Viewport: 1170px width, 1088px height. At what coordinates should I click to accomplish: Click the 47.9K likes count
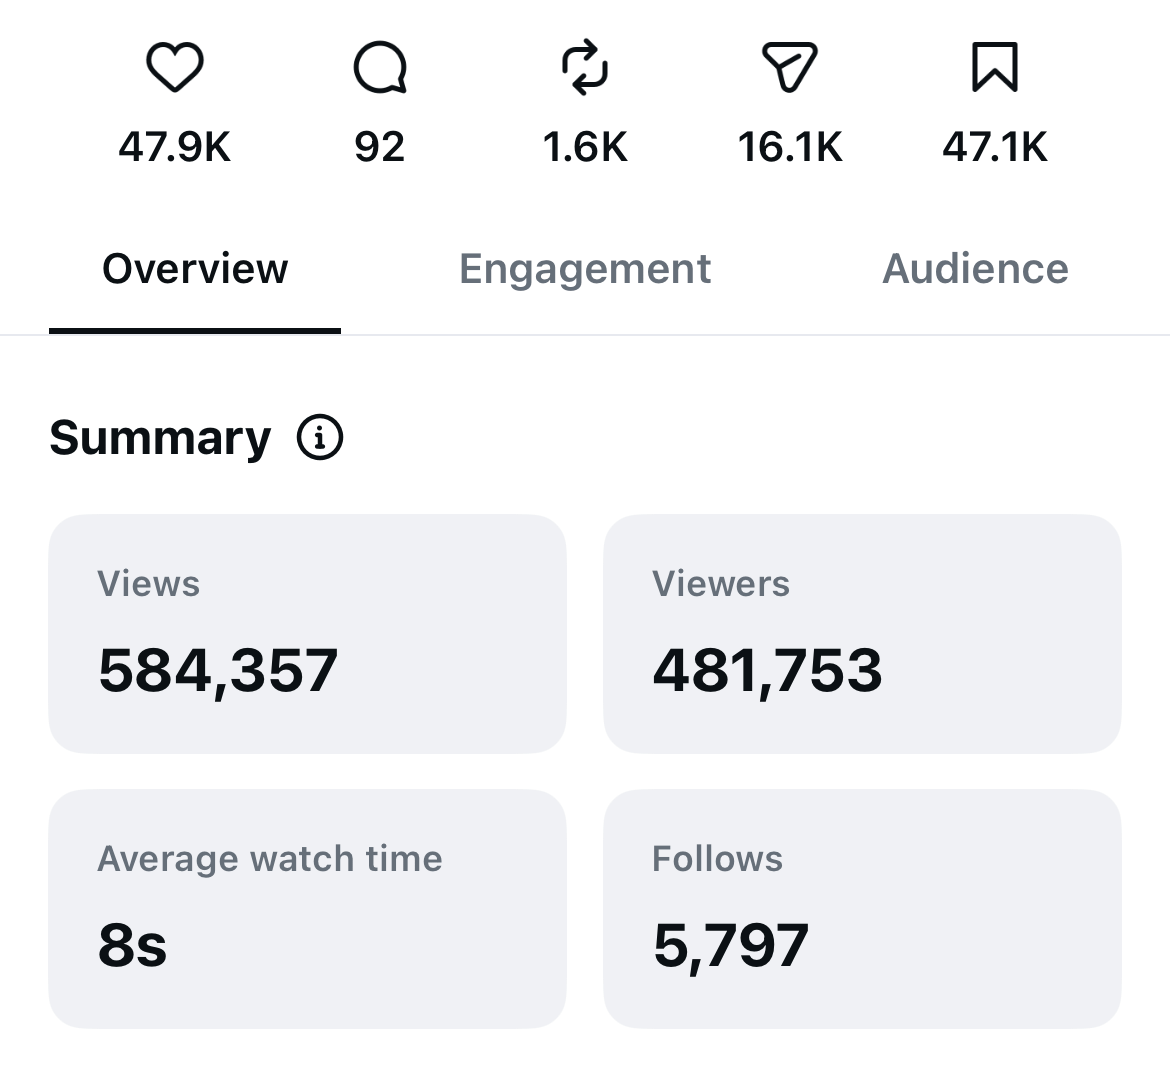(x=175, y=146)
